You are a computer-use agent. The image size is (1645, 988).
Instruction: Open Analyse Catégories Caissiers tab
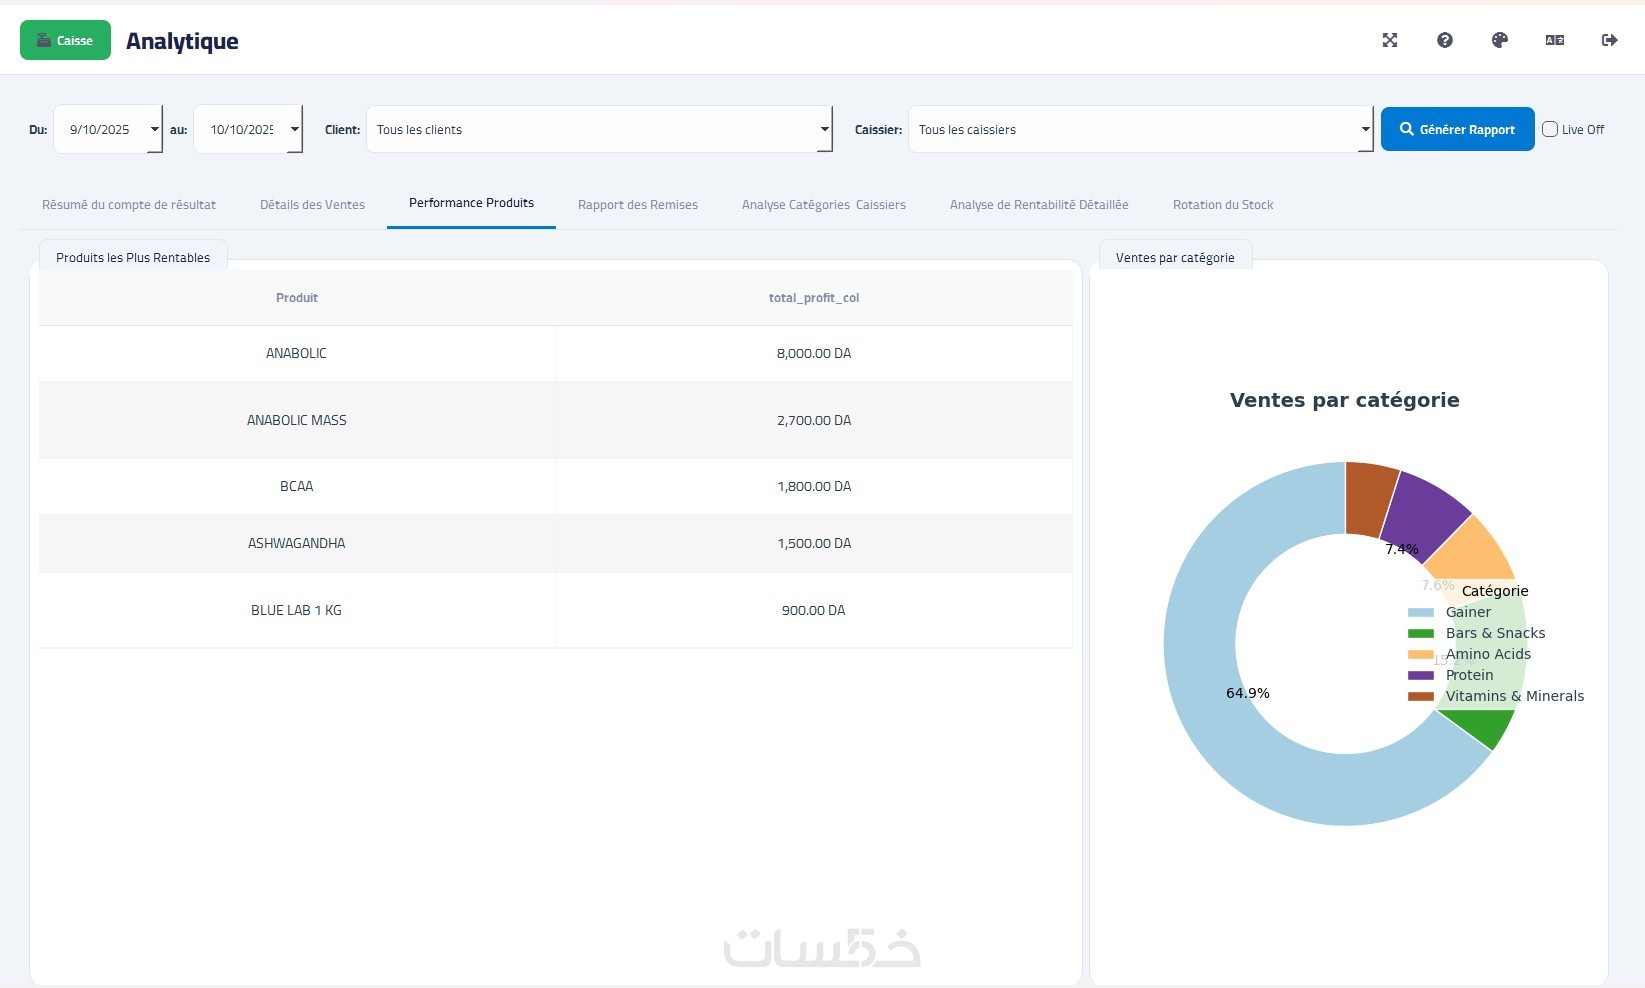[x=824, y=205]
